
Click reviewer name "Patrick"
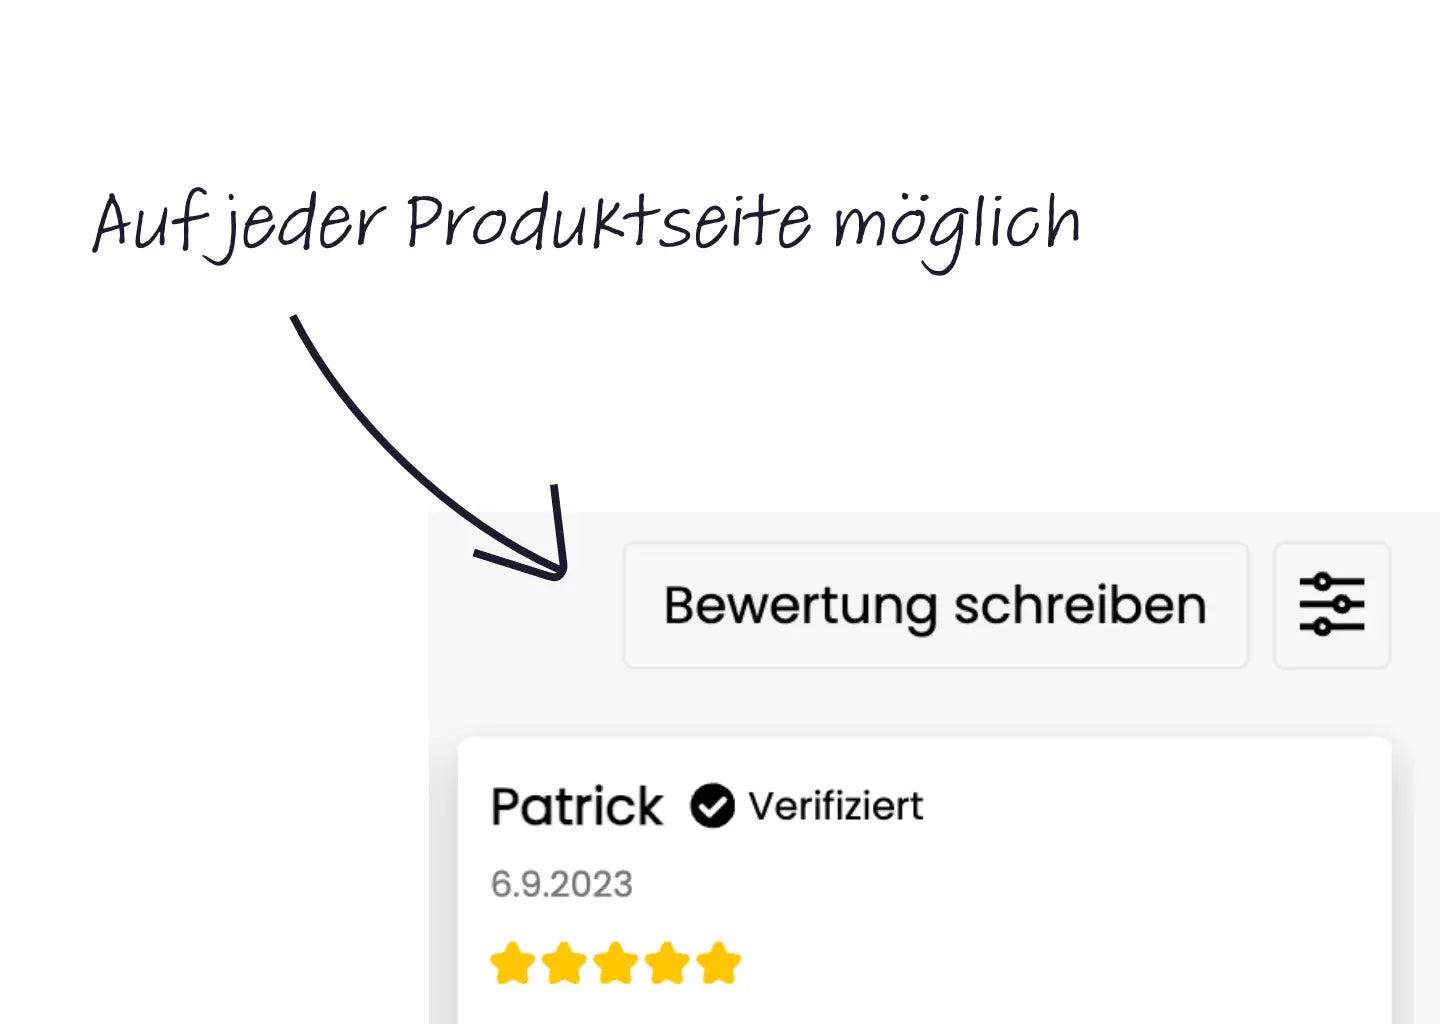[x=577, y=806]
